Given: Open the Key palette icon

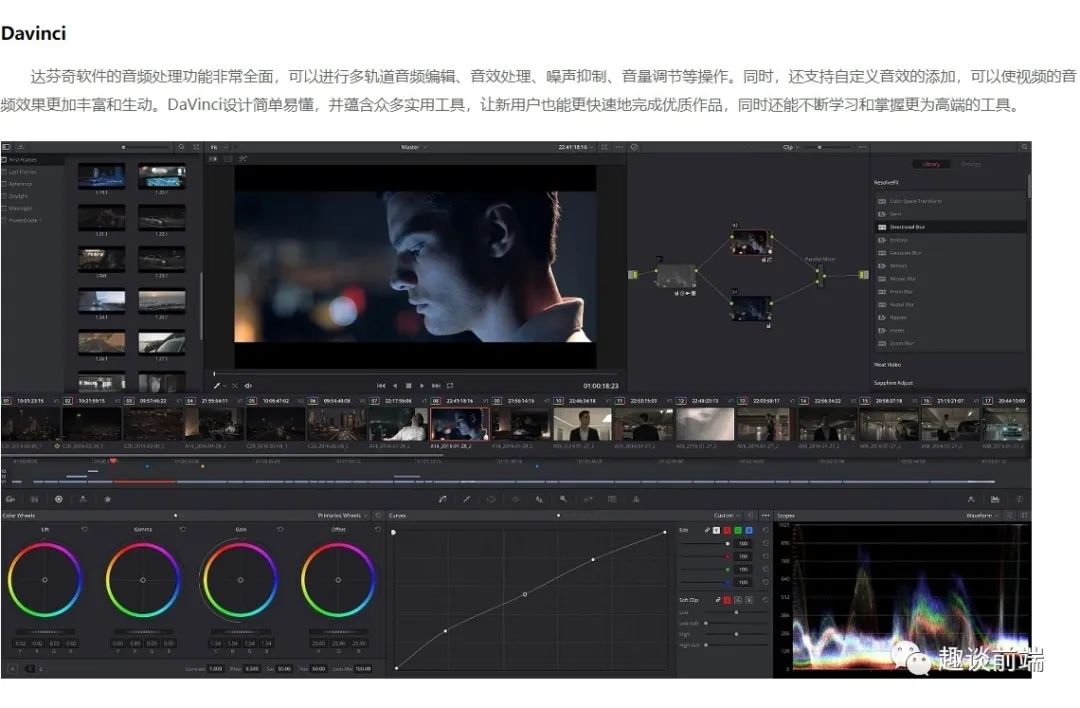Looking at the screenshot, I should pos(563,499).
